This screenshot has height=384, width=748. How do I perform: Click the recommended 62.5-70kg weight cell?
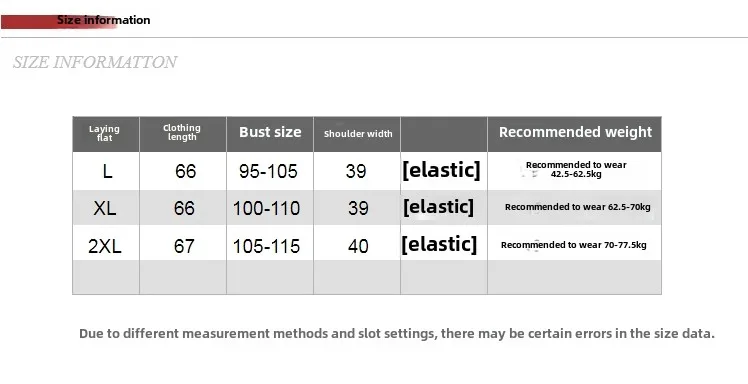click(x=578, y=207)
